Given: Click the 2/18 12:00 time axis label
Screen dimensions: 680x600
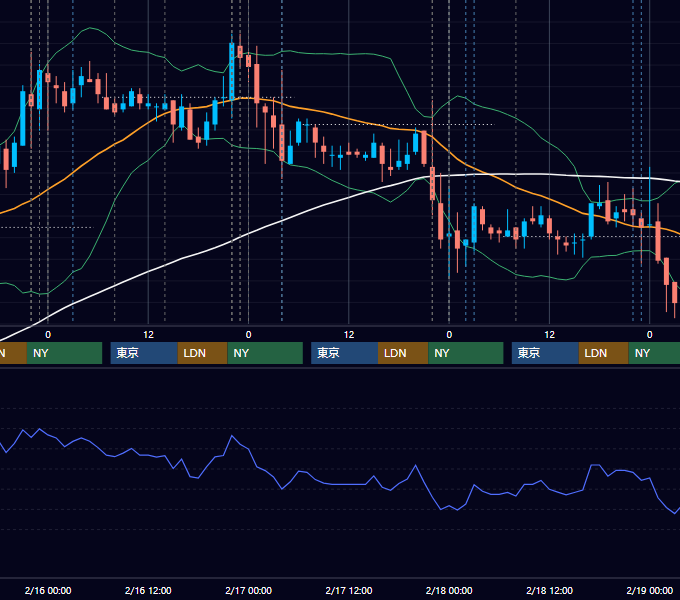Looking at the screenshot, I should 549,590.
